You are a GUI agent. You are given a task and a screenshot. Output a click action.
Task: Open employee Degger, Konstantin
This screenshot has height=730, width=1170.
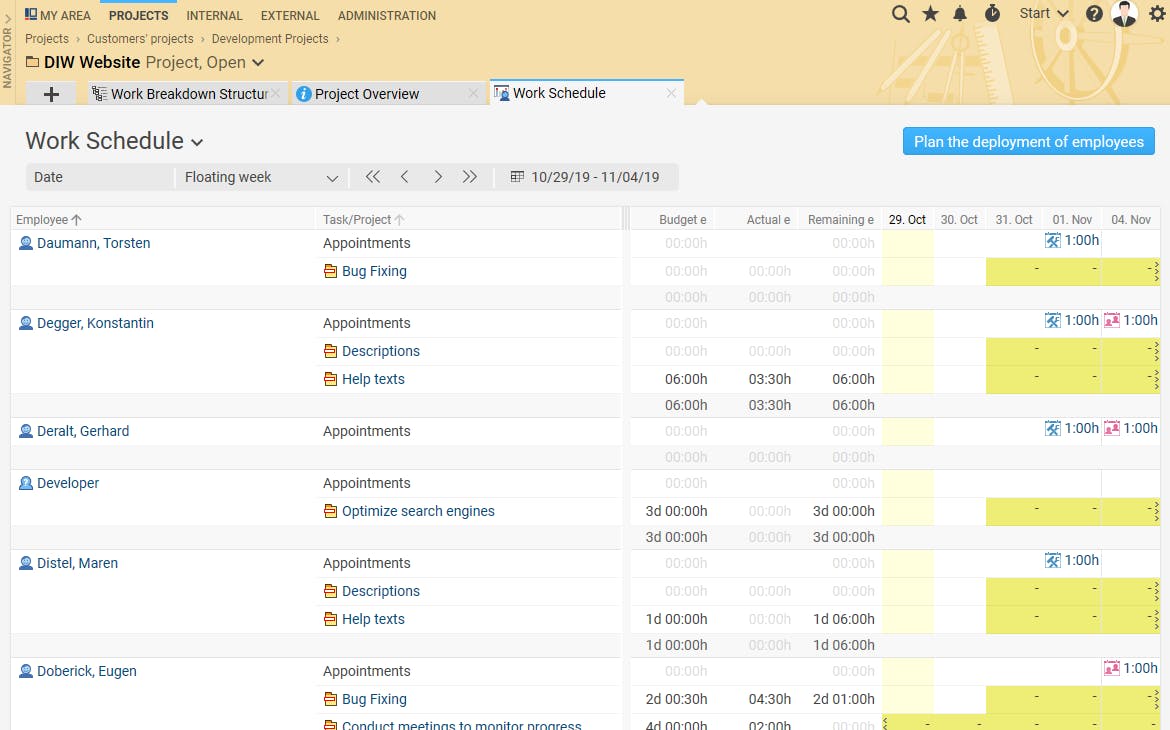tap(96, 323)
